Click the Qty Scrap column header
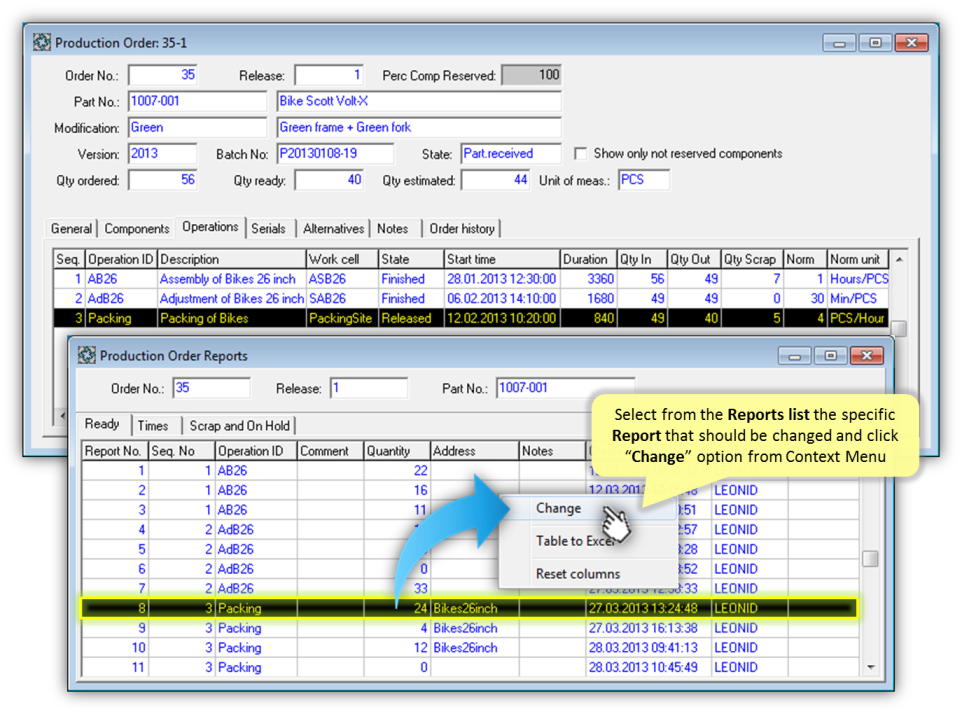 pos(752,259)
